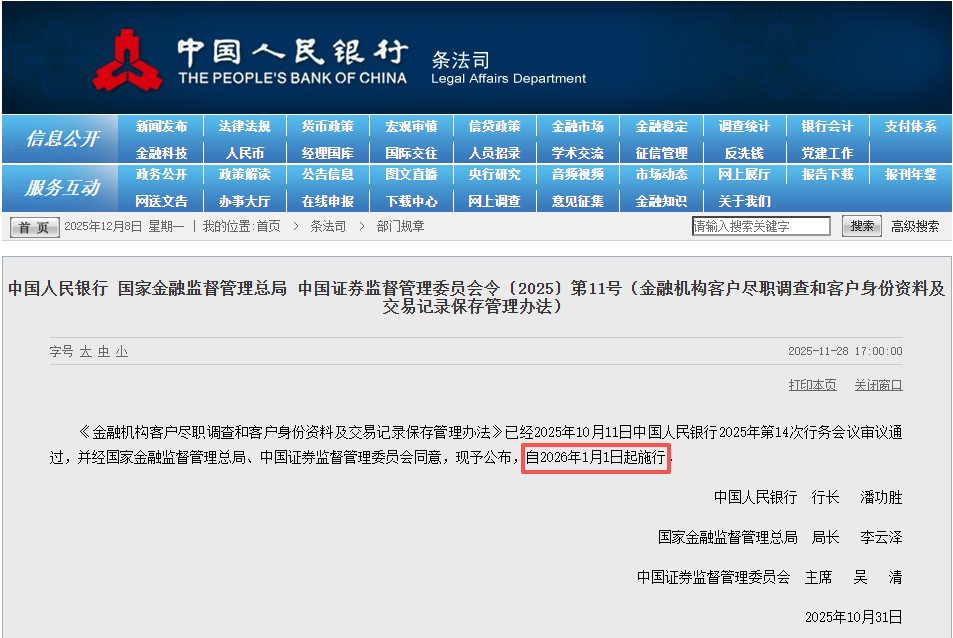This screenshot has width=953, height=638.
Task: Open 高级搜索 advanced search
Action: (x=915, y=226)
